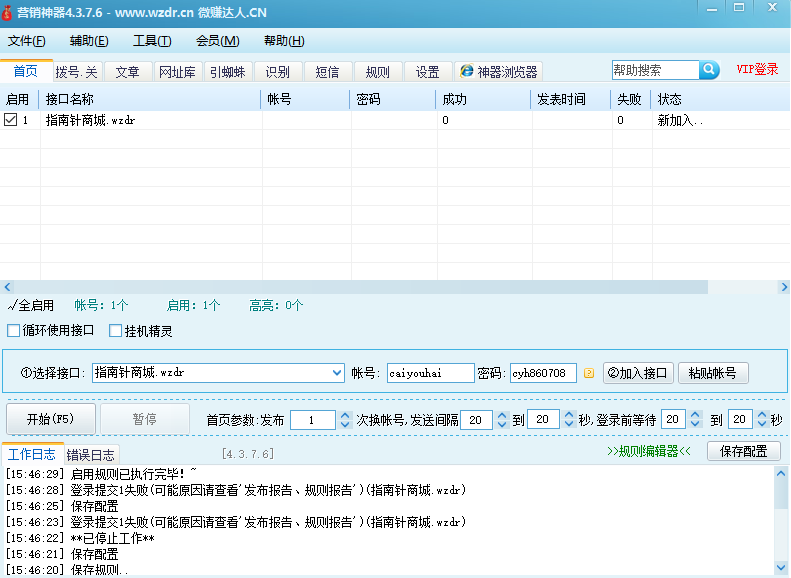Viewport: 791px width, 578px height.
Task: Click the 全启用 checkmark to enable all
Action: coord(30,305)
